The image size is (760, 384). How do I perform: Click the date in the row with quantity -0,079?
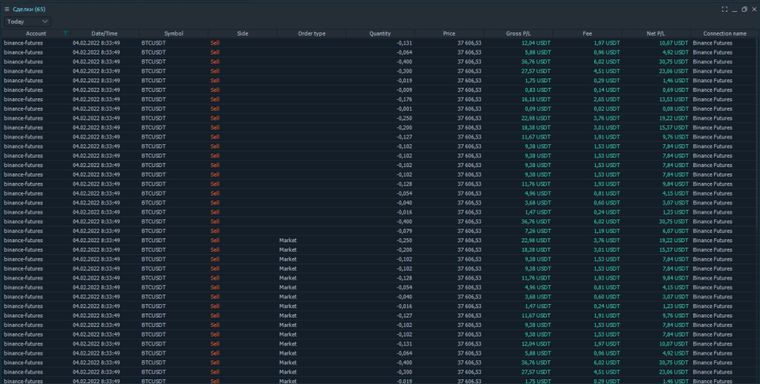[x=96, y=231]
